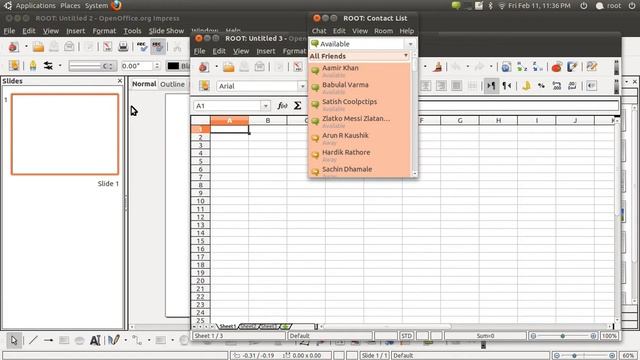This screenshot has width=640, height=360.
Task: Close the Slides panel
Action: click(120, 81)
